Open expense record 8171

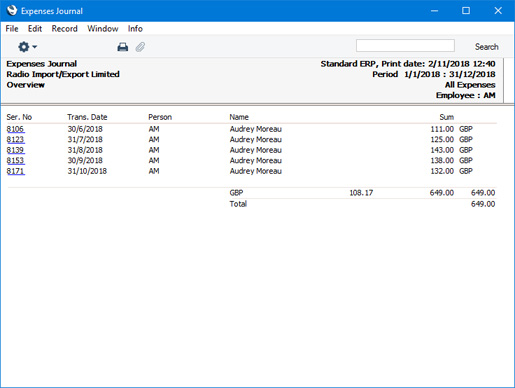point(15,171)
